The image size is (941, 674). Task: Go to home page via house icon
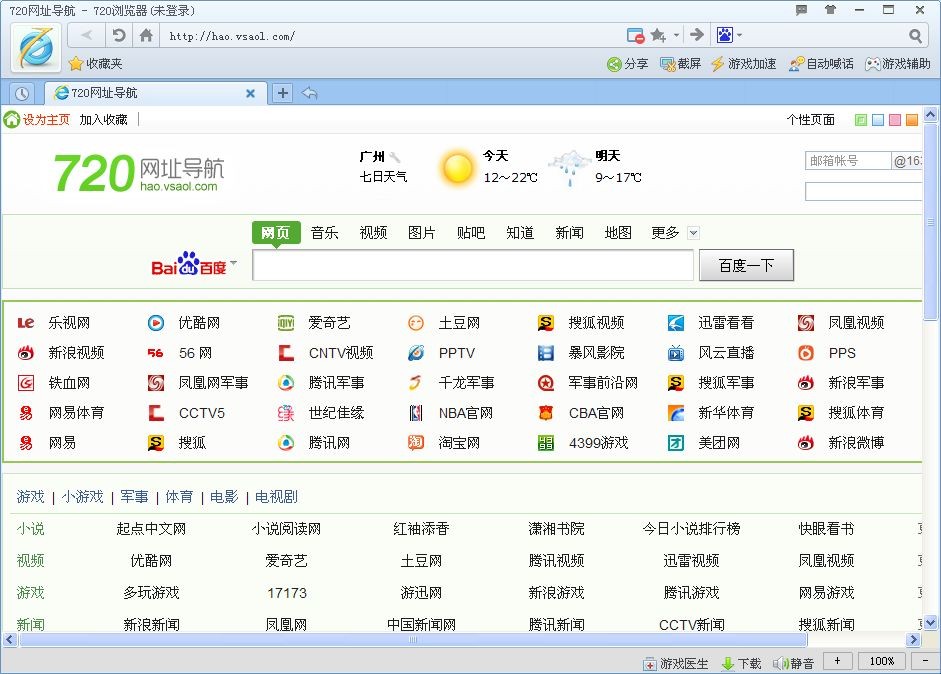point(146,35)
